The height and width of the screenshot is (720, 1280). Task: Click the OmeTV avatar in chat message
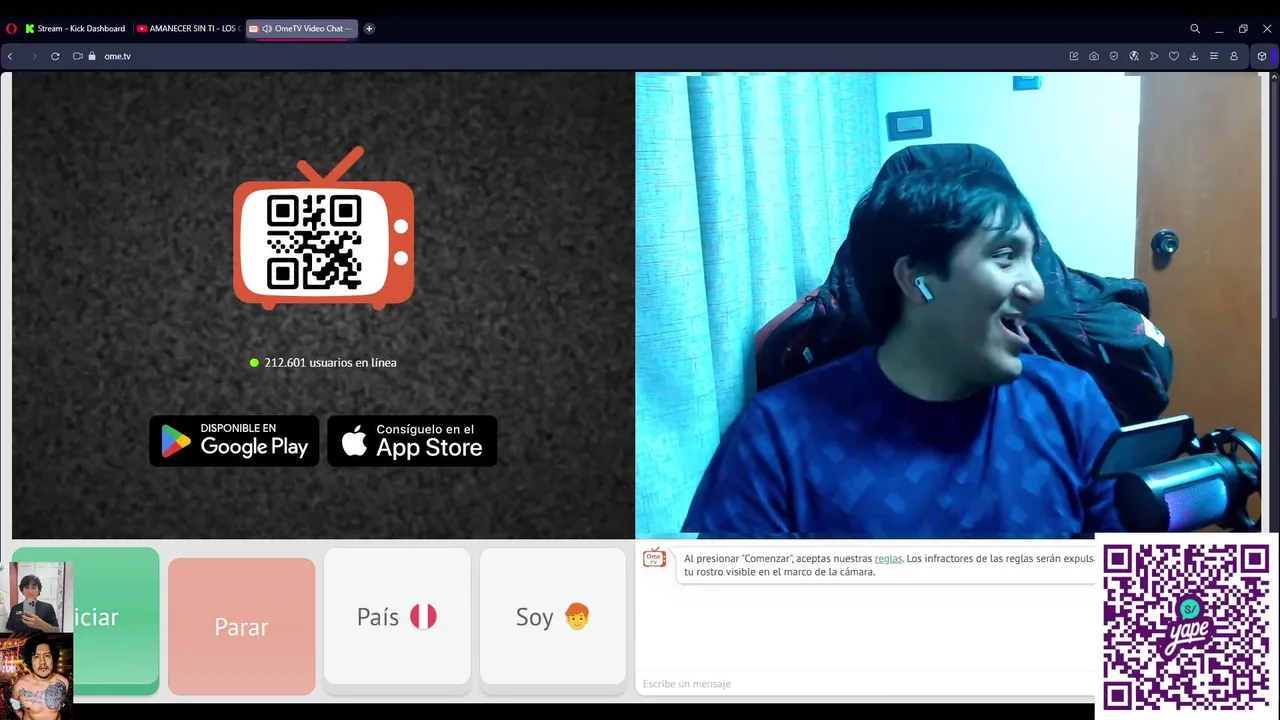[654, 558]
